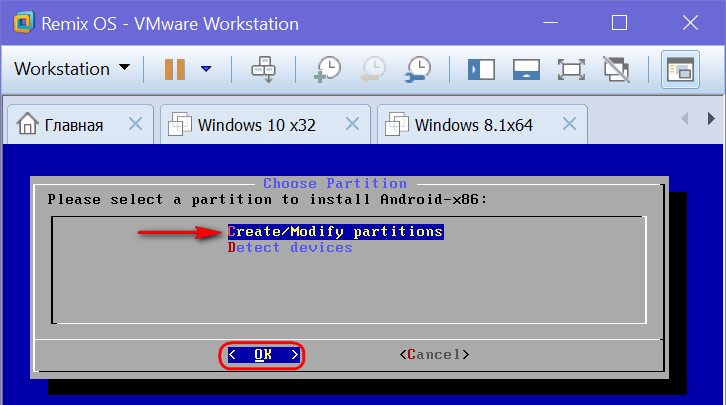The image size is (726, 405).
Task: Close the Главная tab
Action: click(x=135, y=124)
